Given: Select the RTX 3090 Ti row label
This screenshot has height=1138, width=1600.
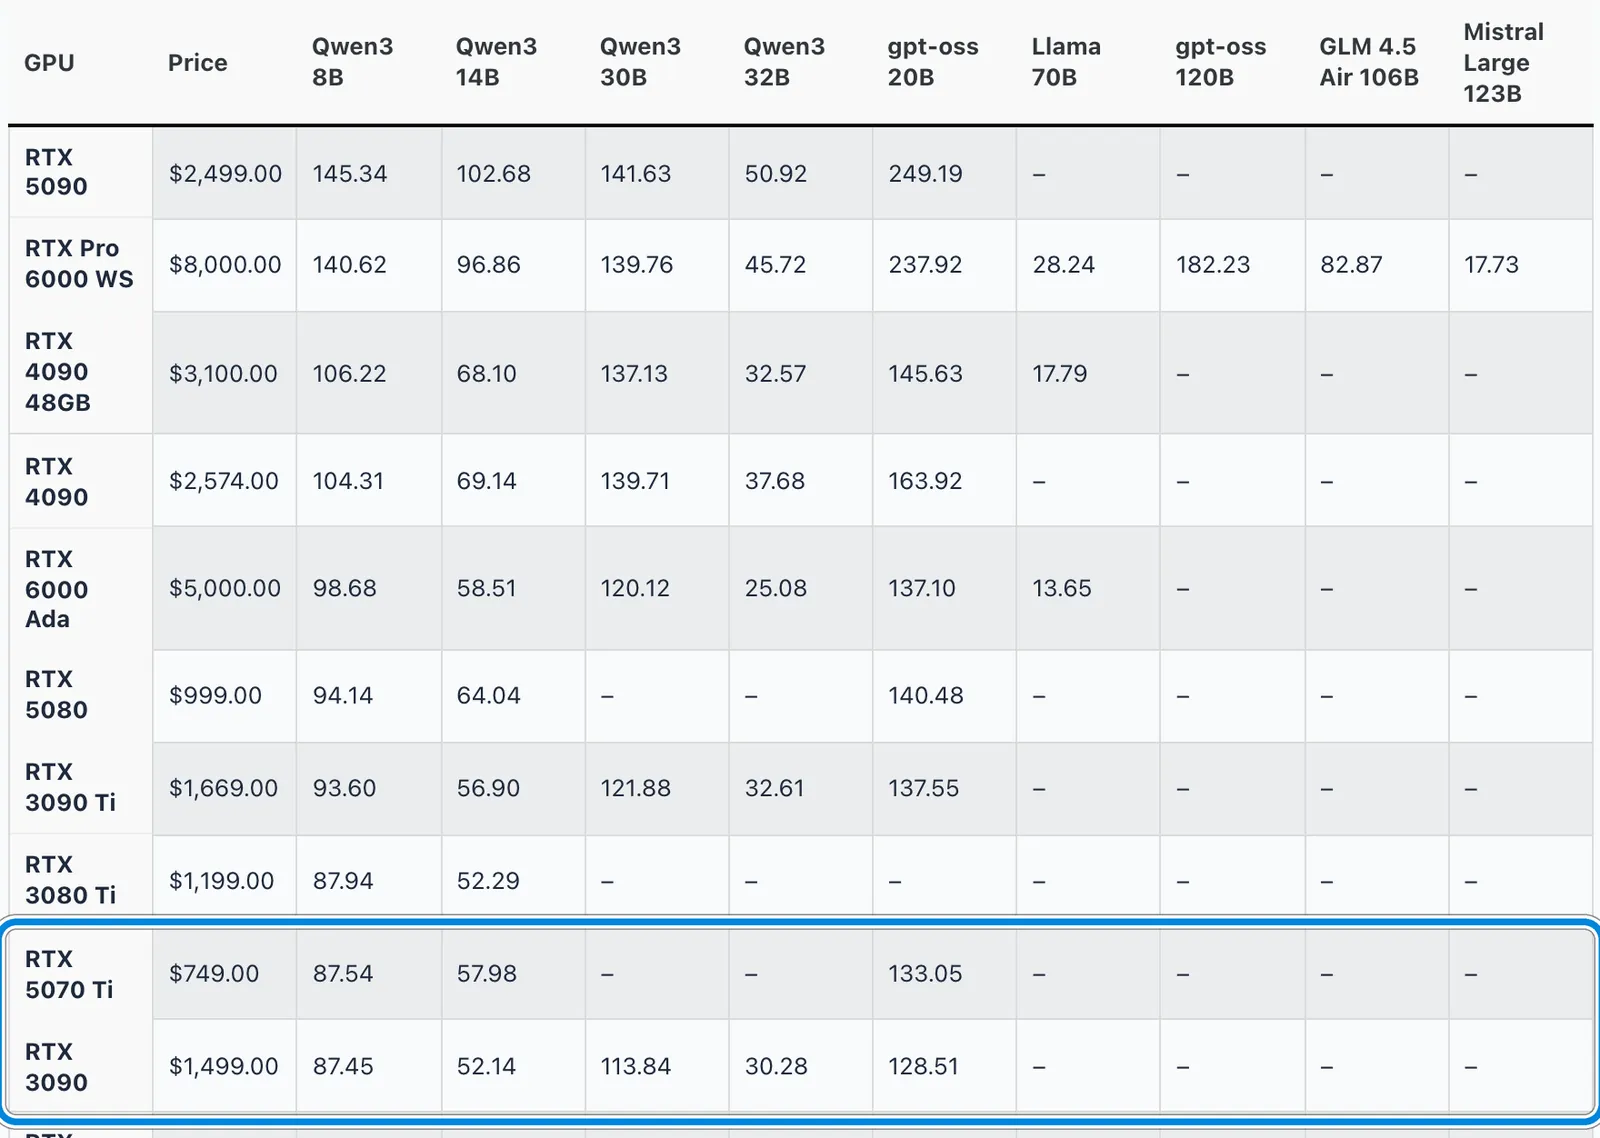Looking at the screenshot, I should [70, 788].
